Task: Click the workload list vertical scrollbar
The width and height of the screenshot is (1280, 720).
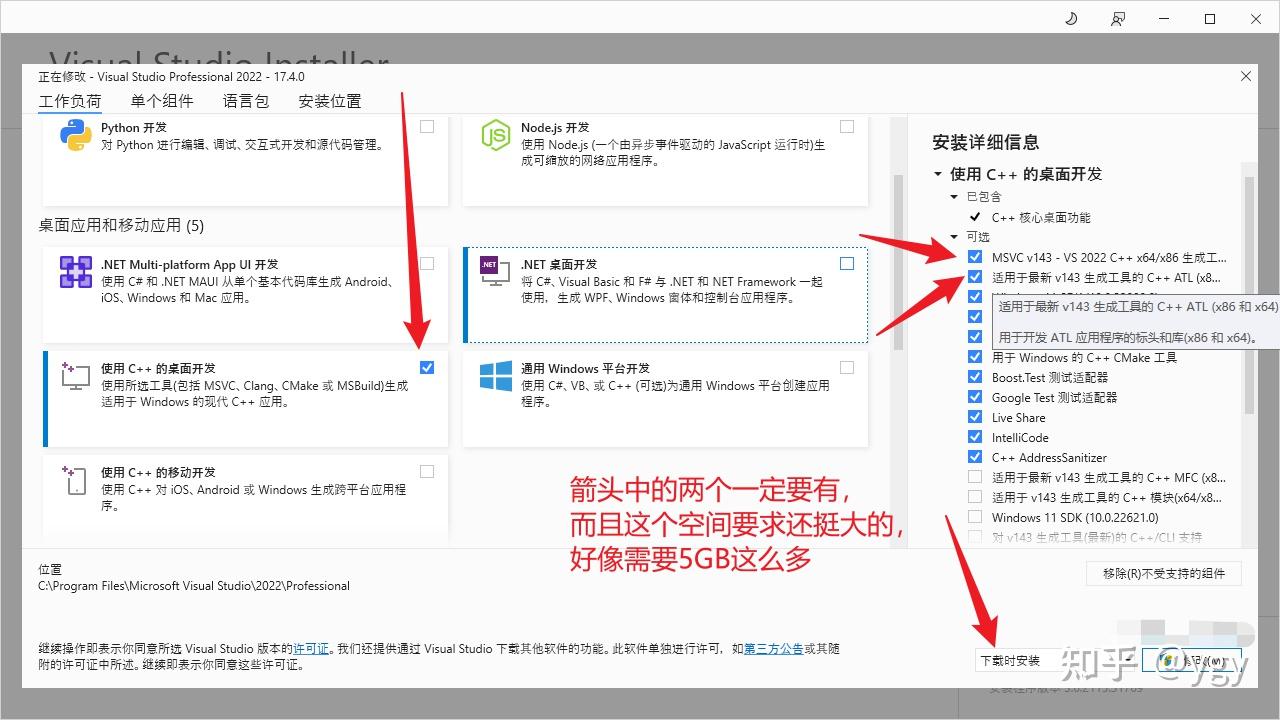Action: tap(897, 262)
